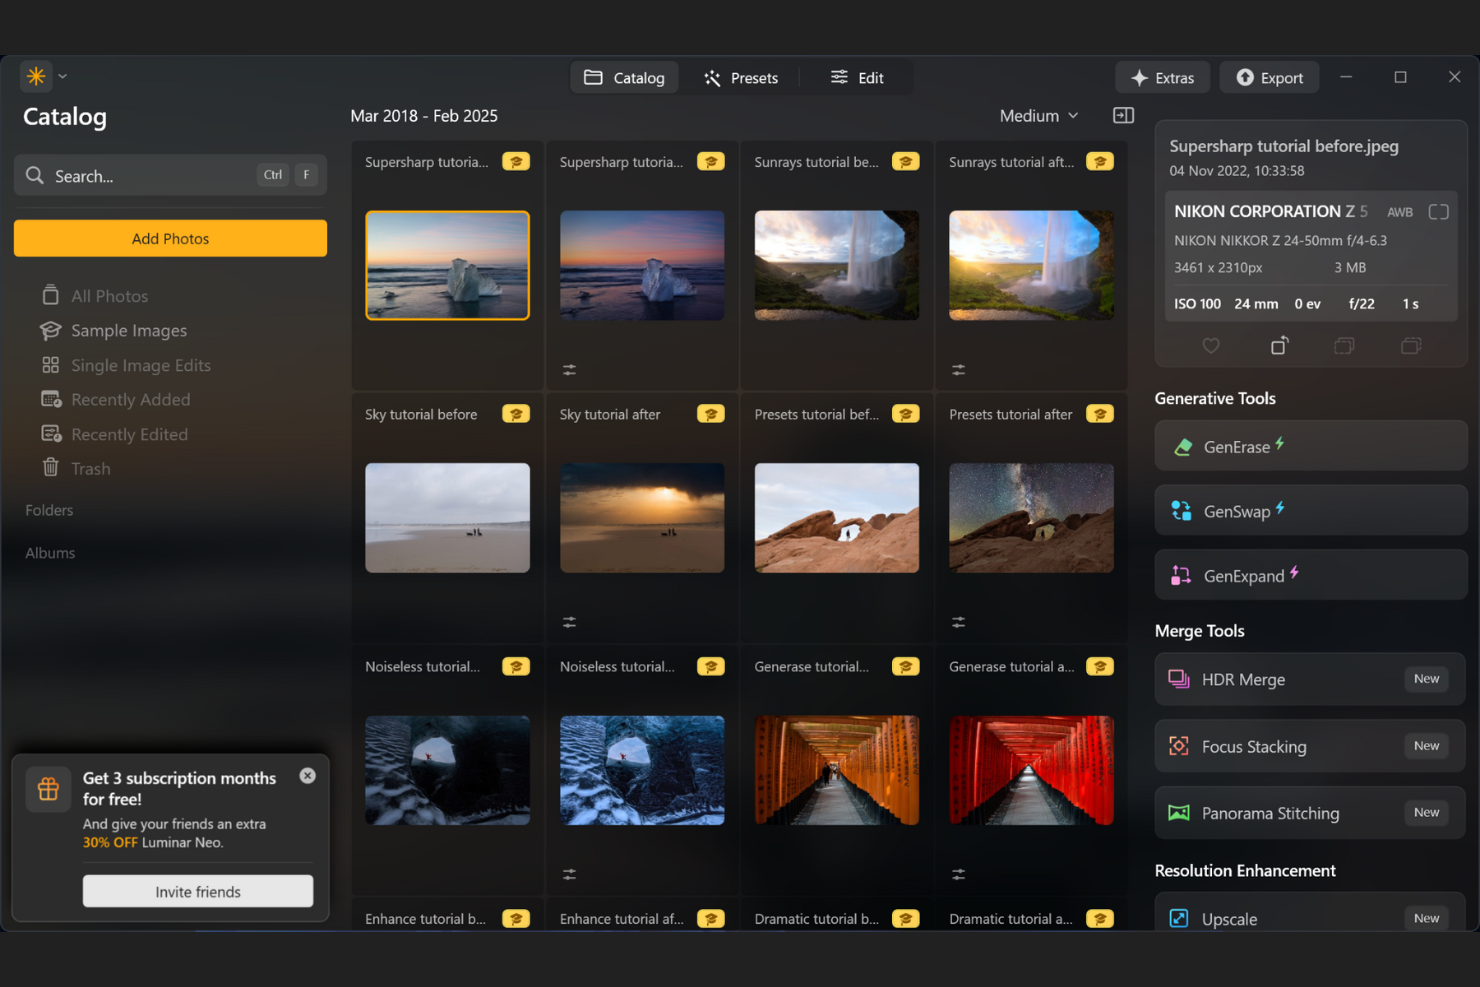Open the GenExpand tool
1480x987 pixels.
[1310, 575]
